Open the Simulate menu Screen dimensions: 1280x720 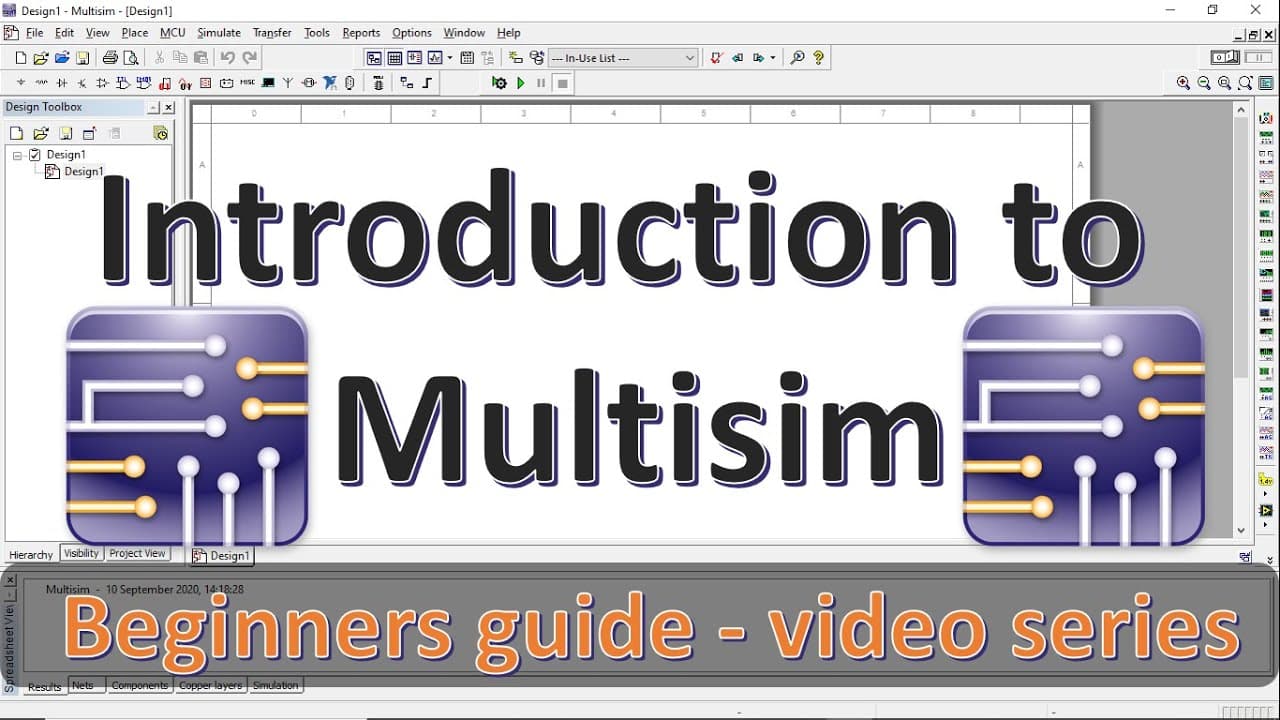[219, 33]
